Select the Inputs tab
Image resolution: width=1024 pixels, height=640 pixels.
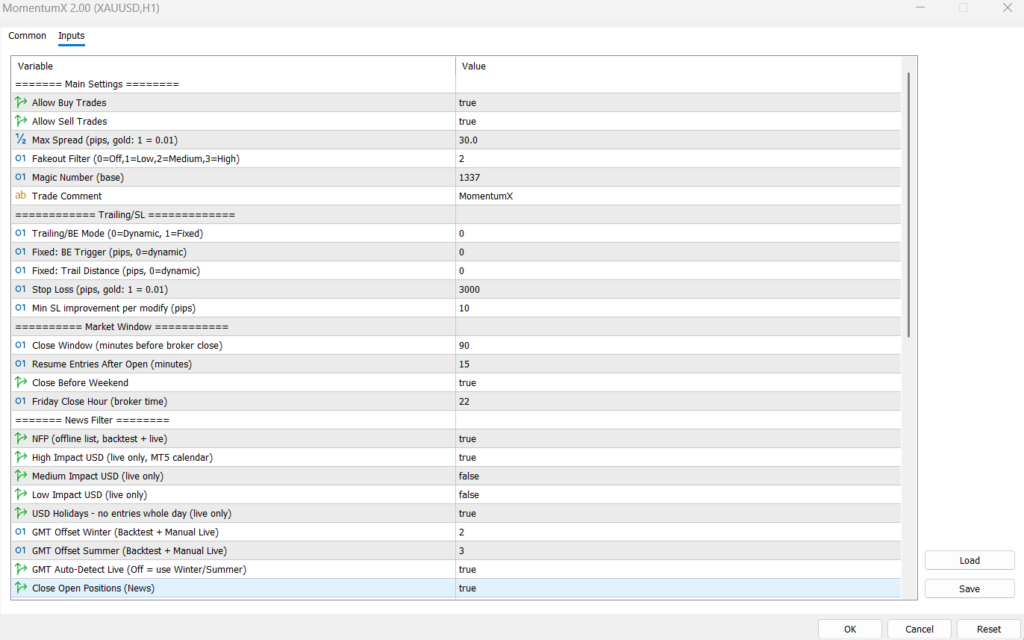[71, 36]
